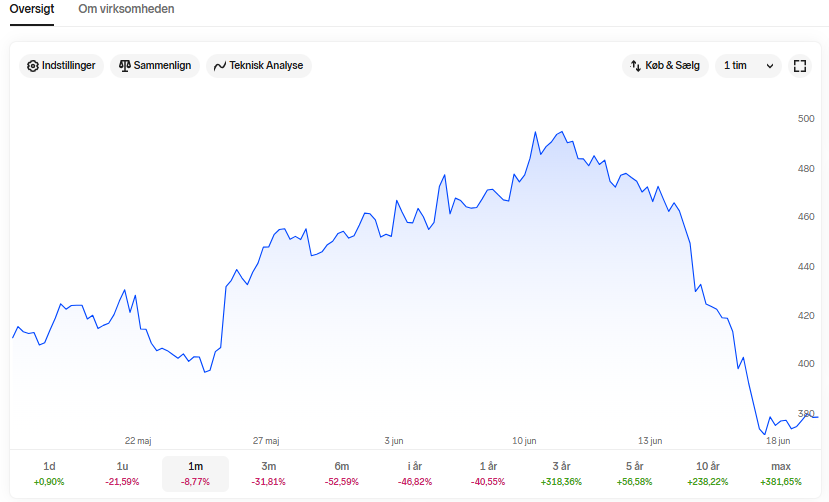829x502 pixels.
Task: Click the Køb & Sælg arrows icon
Action: [635, 66]
